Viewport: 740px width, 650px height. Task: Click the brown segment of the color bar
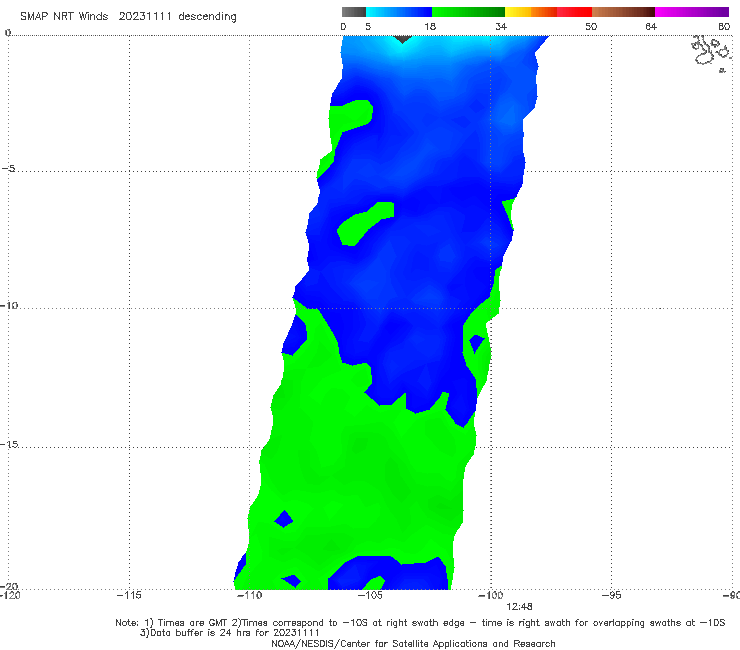[x=623, y=12]
